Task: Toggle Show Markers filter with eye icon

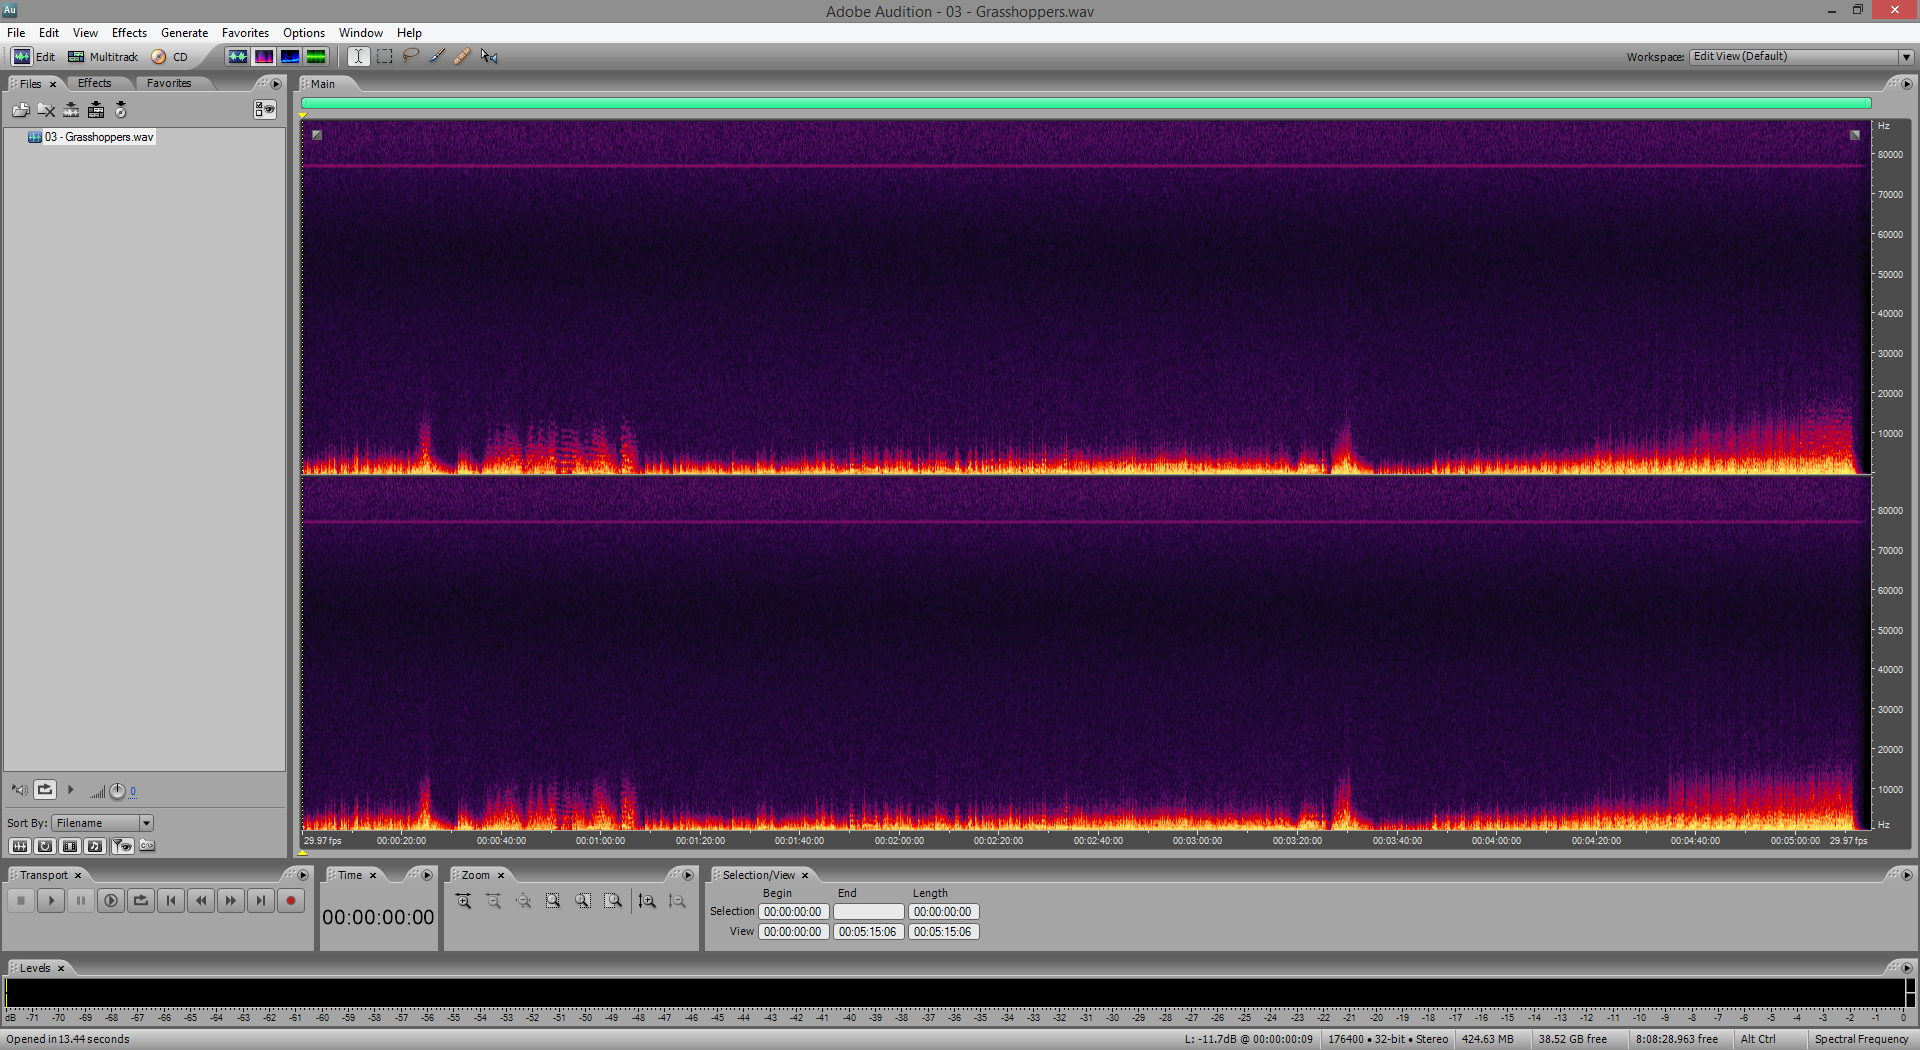Action: [x=122, y=846]
